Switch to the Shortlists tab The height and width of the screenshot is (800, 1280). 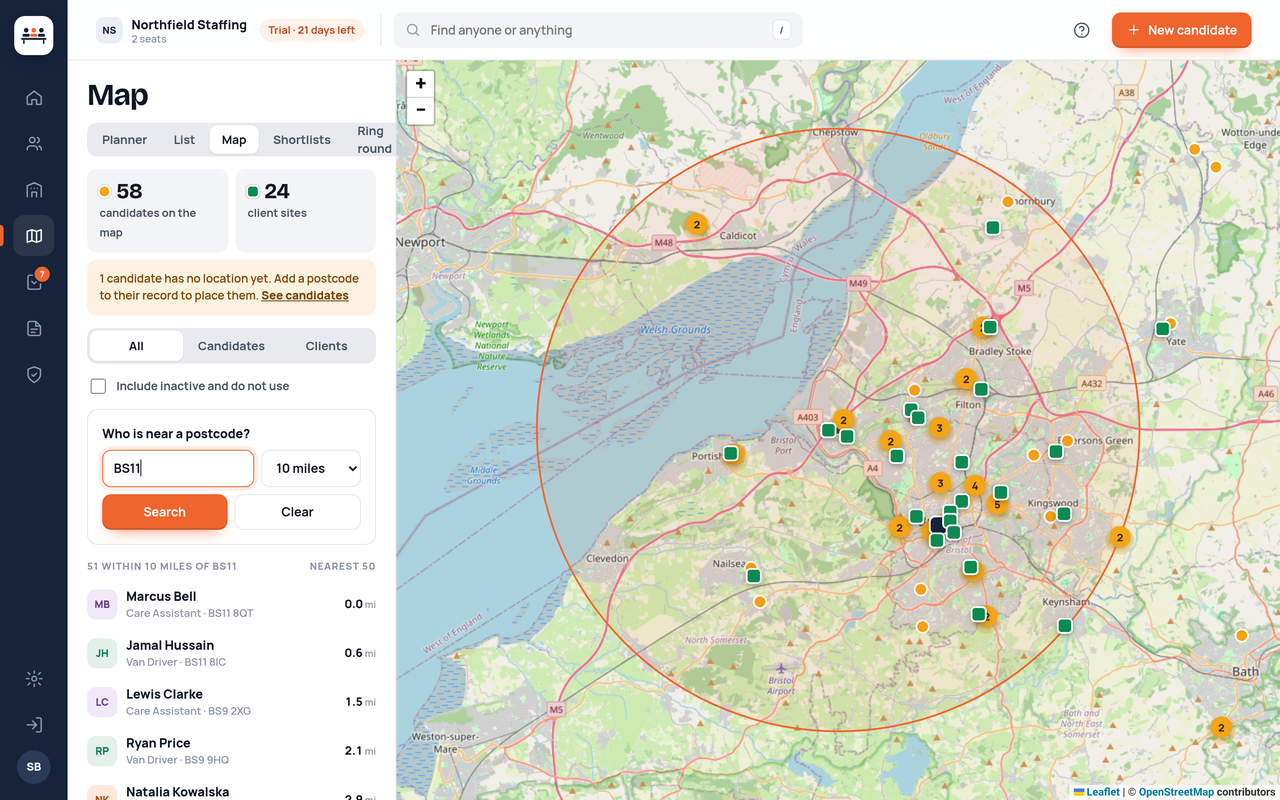[x=302, y=140]
